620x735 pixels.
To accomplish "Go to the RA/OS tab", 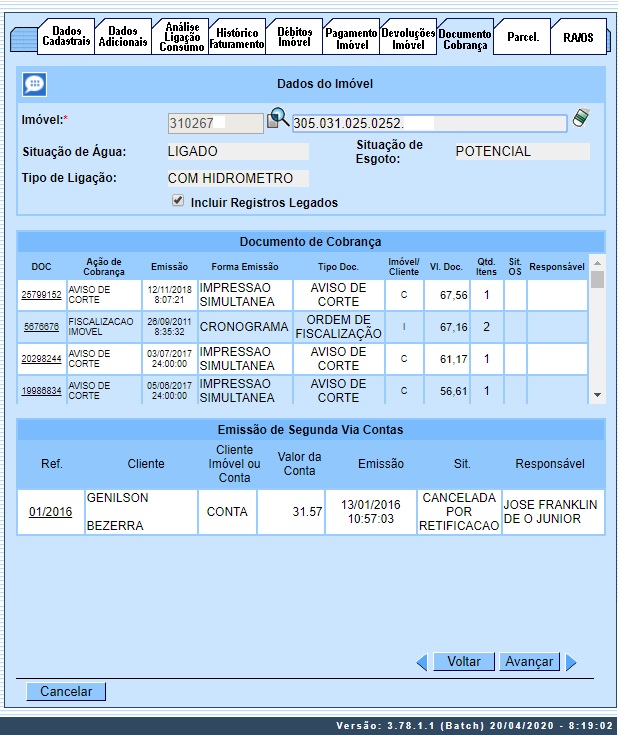I will pyautogui.click(x=578, y=38).
